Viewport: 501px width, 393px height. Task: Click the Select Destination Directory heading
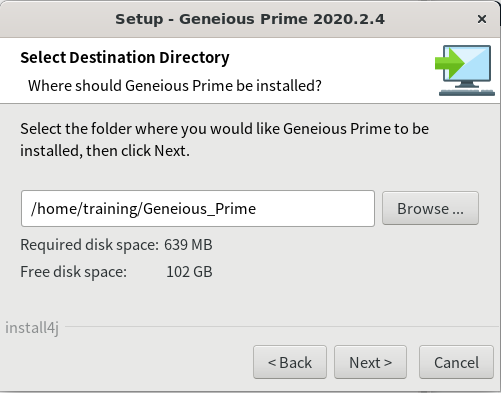click(x=125, y=57)
